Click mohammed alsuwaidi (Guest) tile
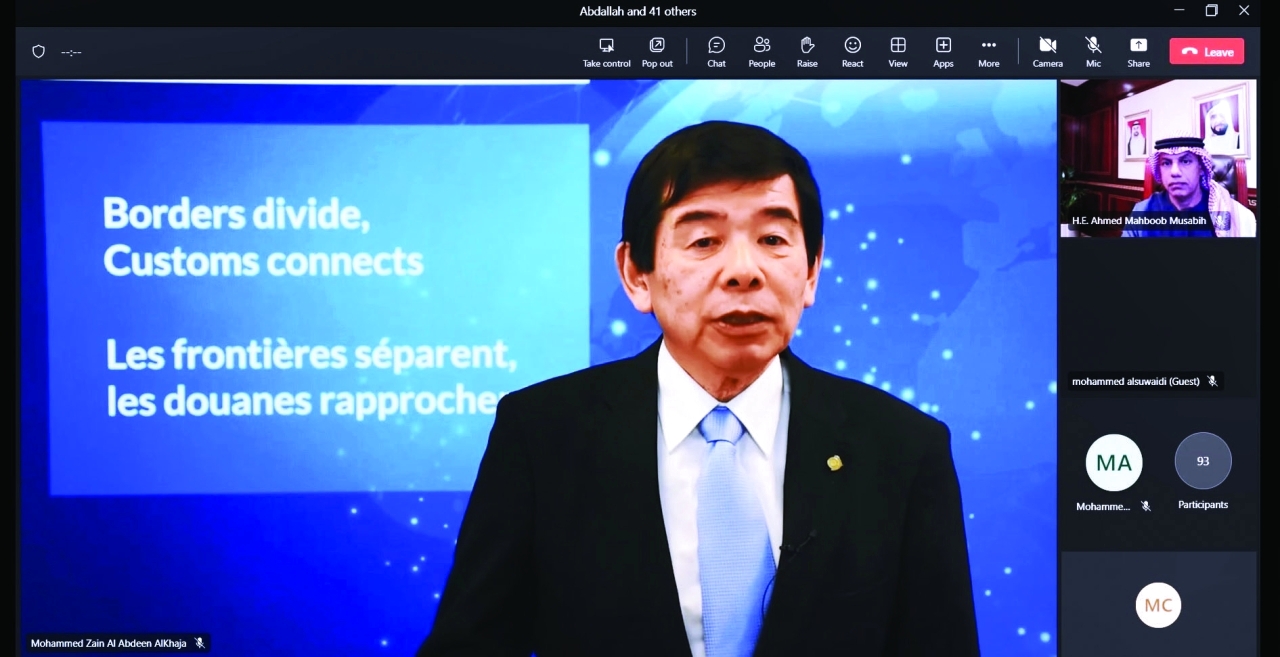The image size is (1280, 657). pyautogui.click(x=1158, y=320)
